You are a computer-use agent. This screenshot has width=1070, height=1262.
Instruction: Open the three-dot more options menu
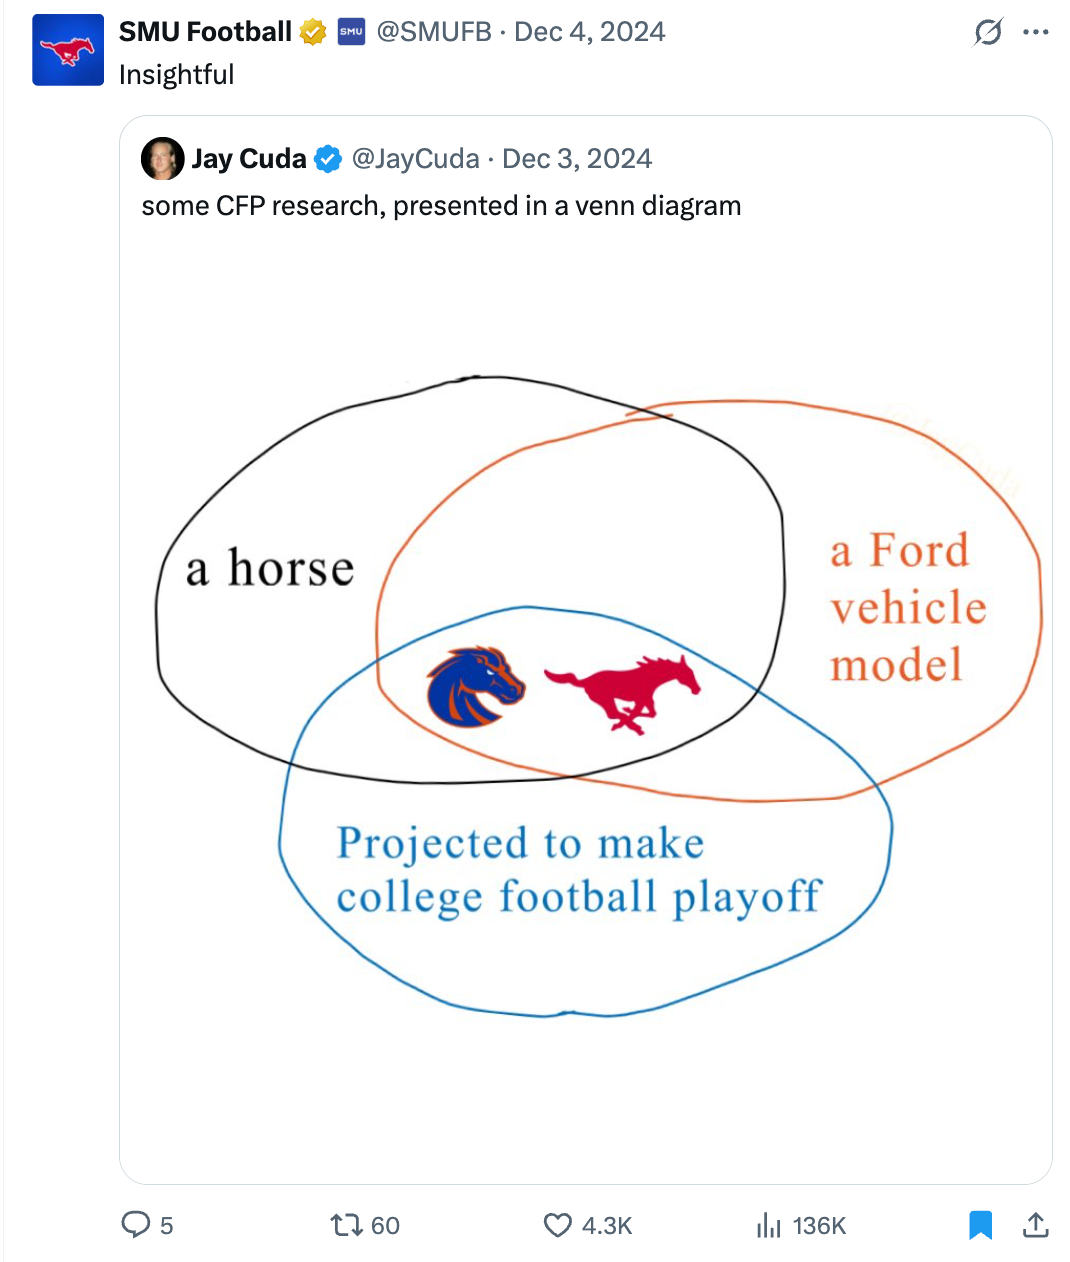coord(1036,33)
